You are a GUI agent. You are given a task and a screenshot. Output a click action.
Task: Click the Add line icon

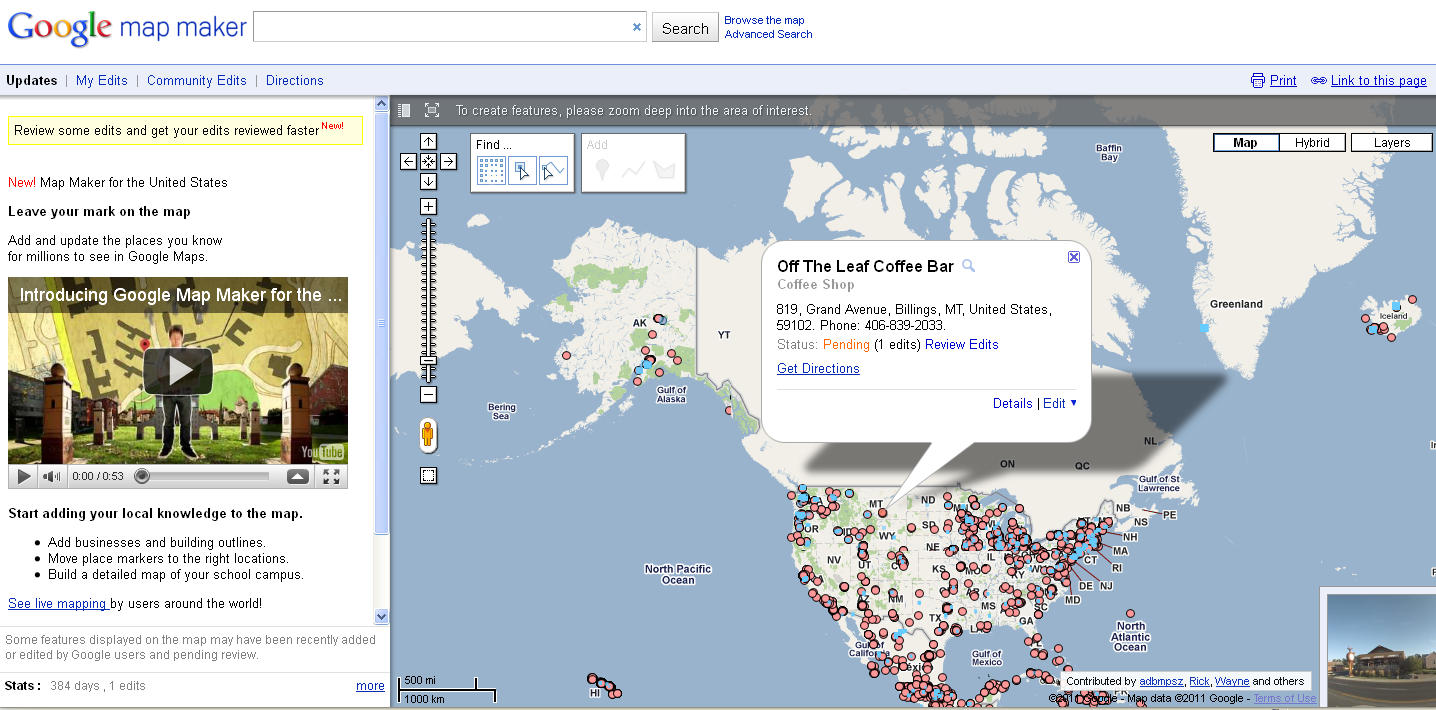point(633,171)
